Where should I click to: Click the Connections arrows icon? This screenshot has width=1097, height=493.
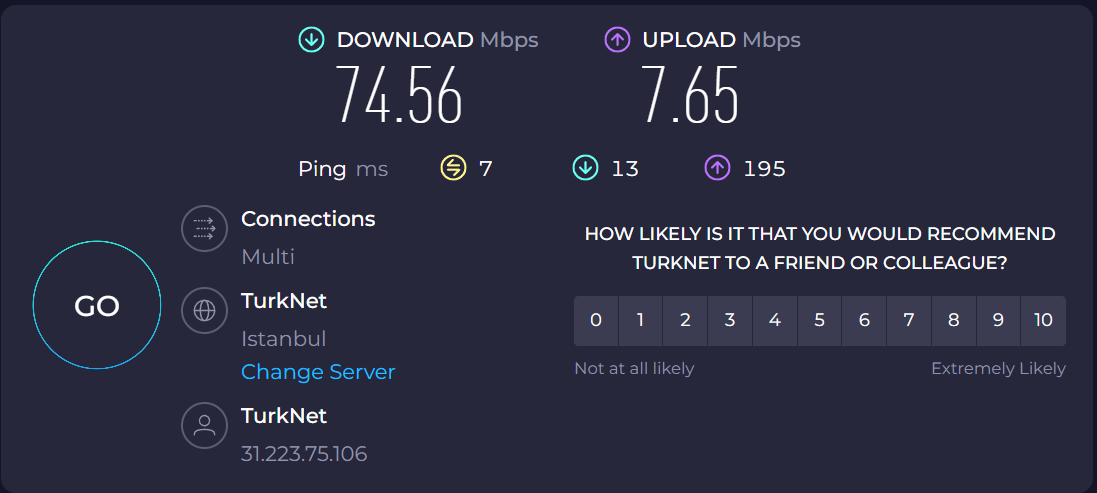(204, 228)
